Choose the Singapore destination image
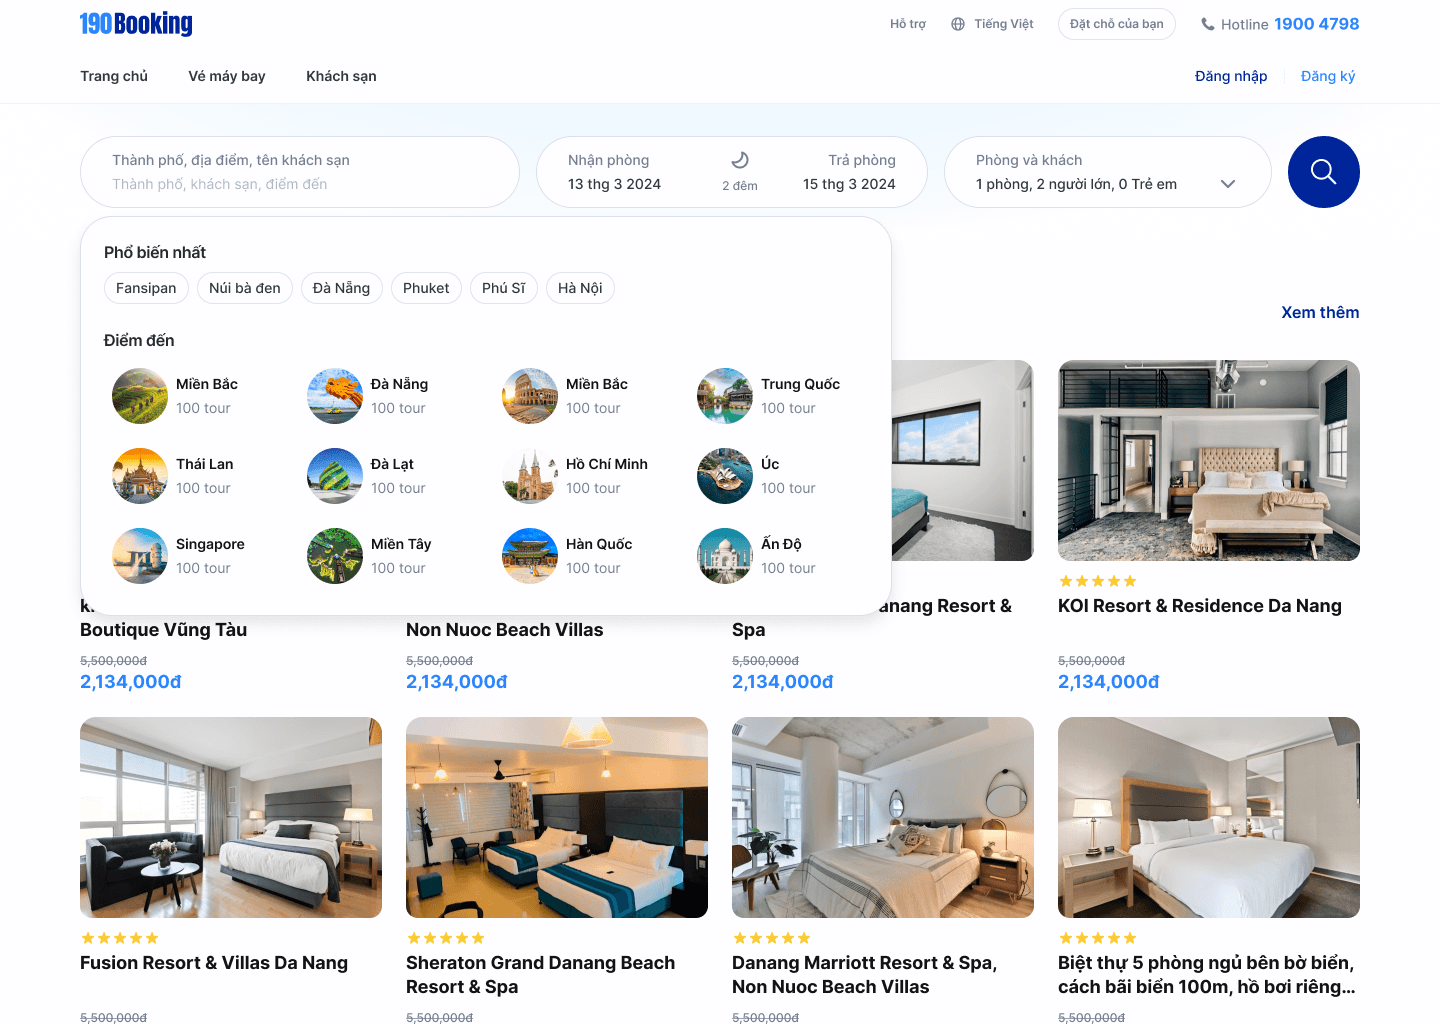1440x1024 pixels. (x=140, y=556)
